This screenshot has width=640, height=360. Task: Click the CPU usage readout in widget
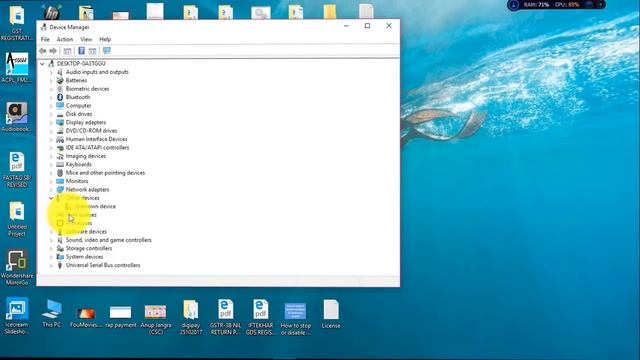click(x=567, y=5)
